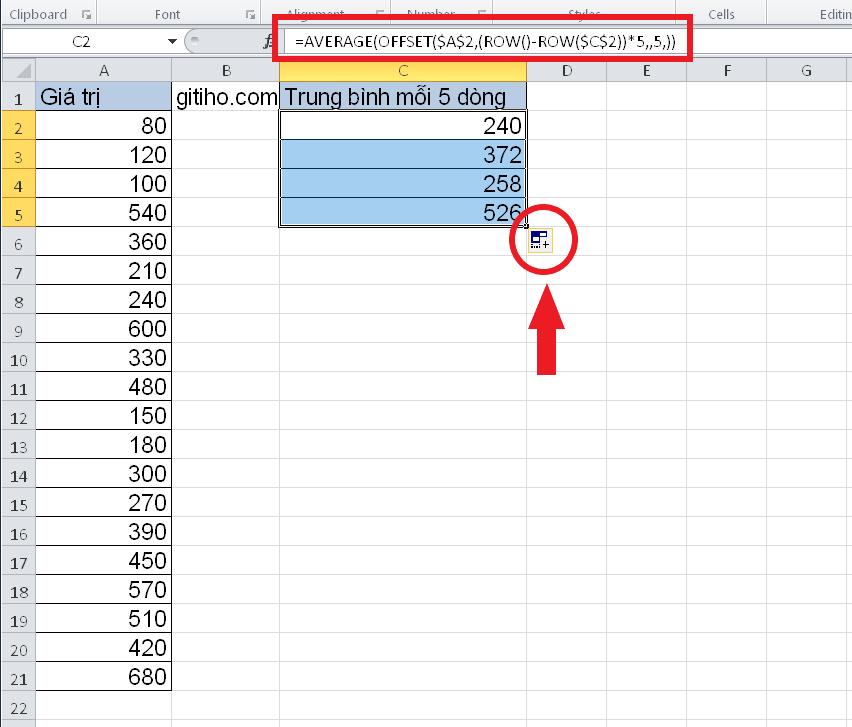Open the Clipboard group dialog launcher

tap(86, 15)
